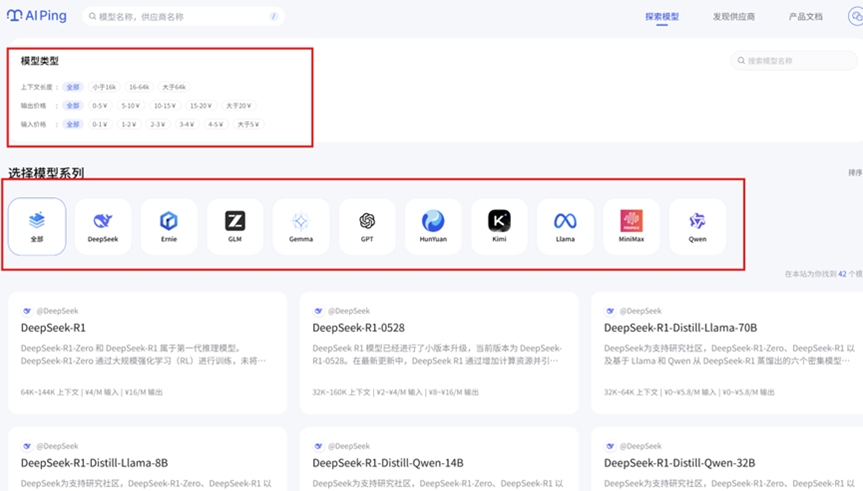This screenshot has width=863, height=491.
Task: Click DeepSeek avatar icon on DeepSeek-R1-Distill-Qwen-14B card
Action: (x=319, y=446)
